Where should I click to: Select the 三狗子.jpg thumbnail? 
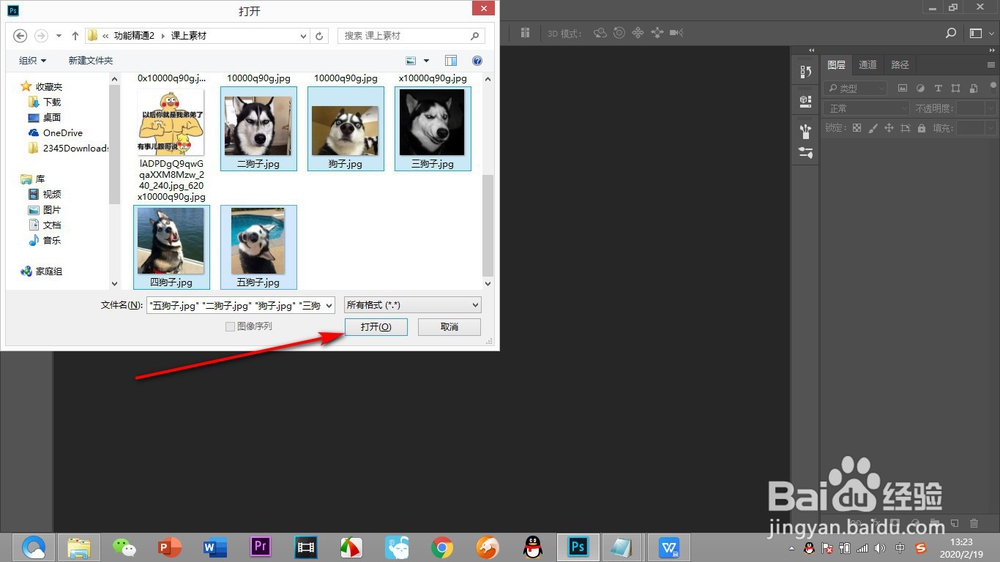[x=432, y=129]
